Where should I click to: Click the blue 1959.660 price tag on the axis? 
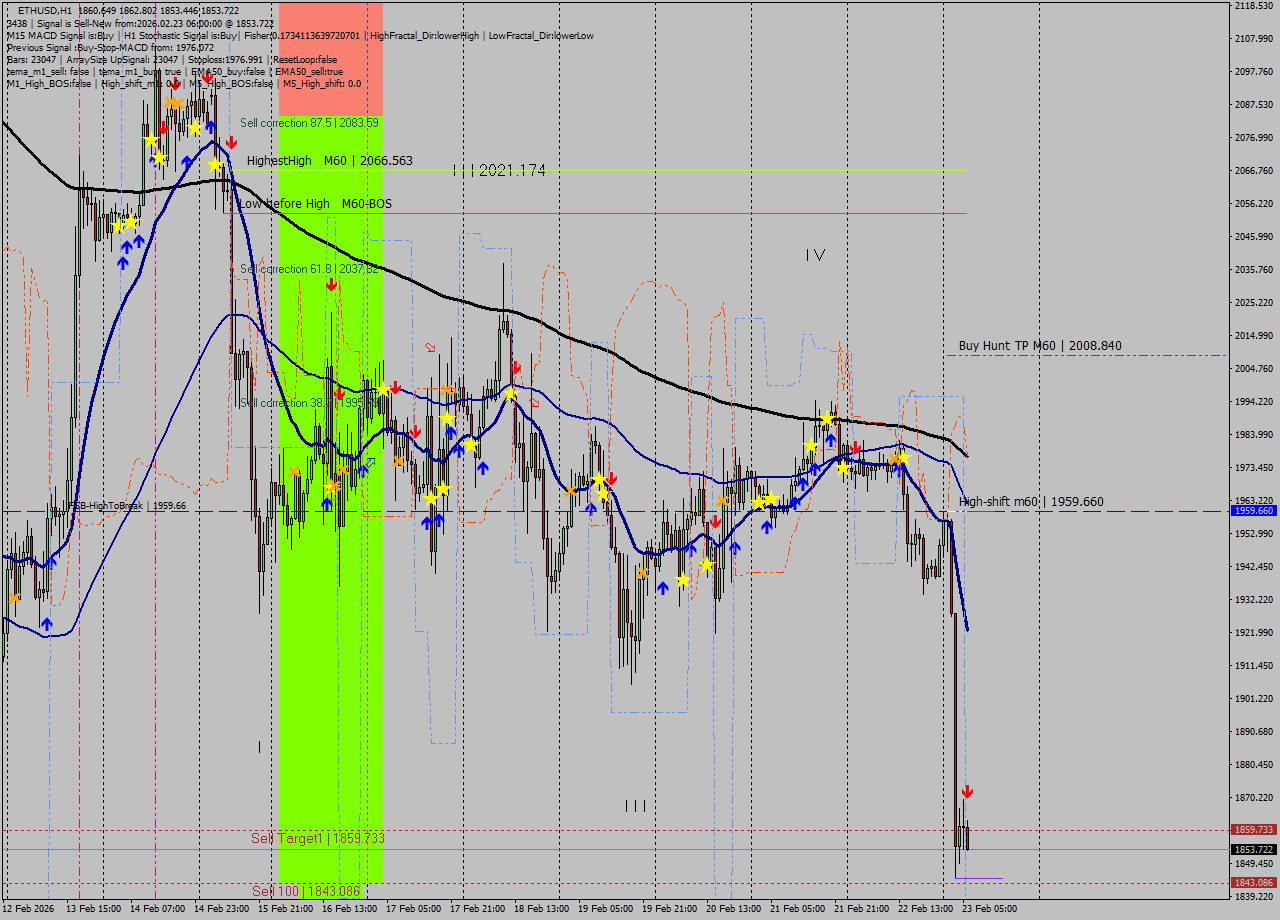click(1255, 511)
